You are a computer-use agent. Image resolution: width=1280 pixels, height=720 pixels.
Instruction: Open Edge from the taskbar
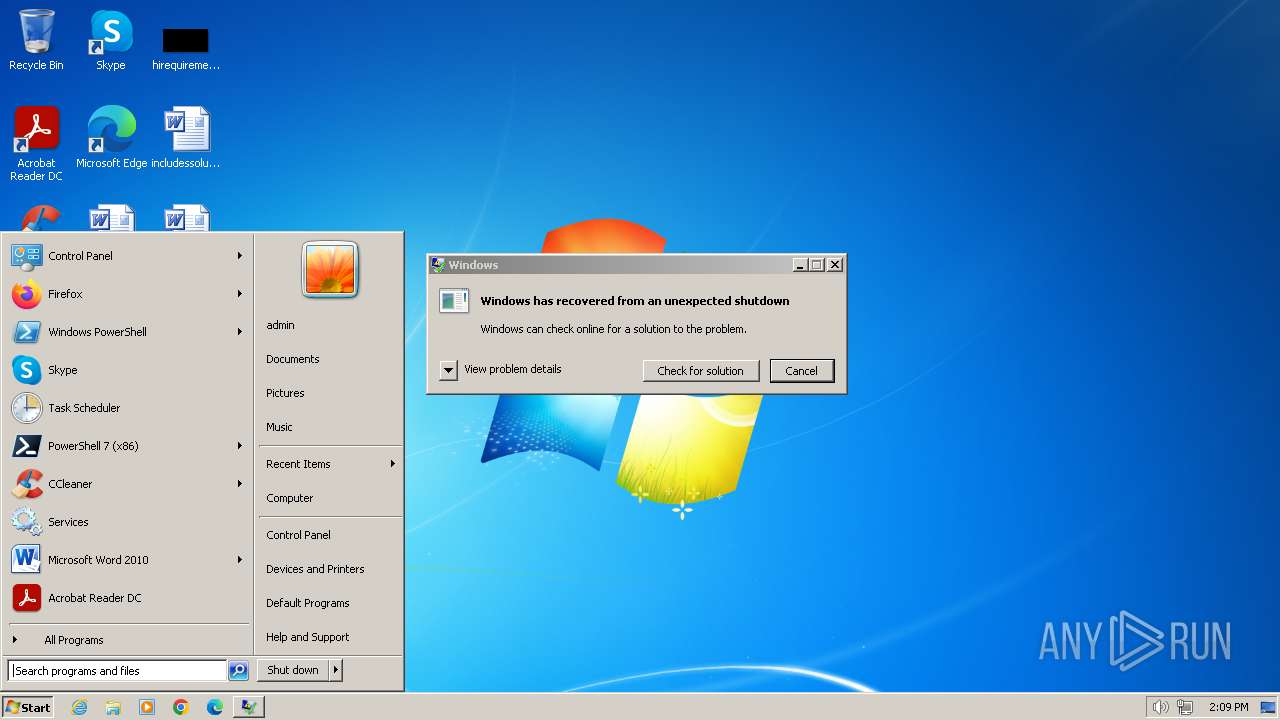pos(215,707)
